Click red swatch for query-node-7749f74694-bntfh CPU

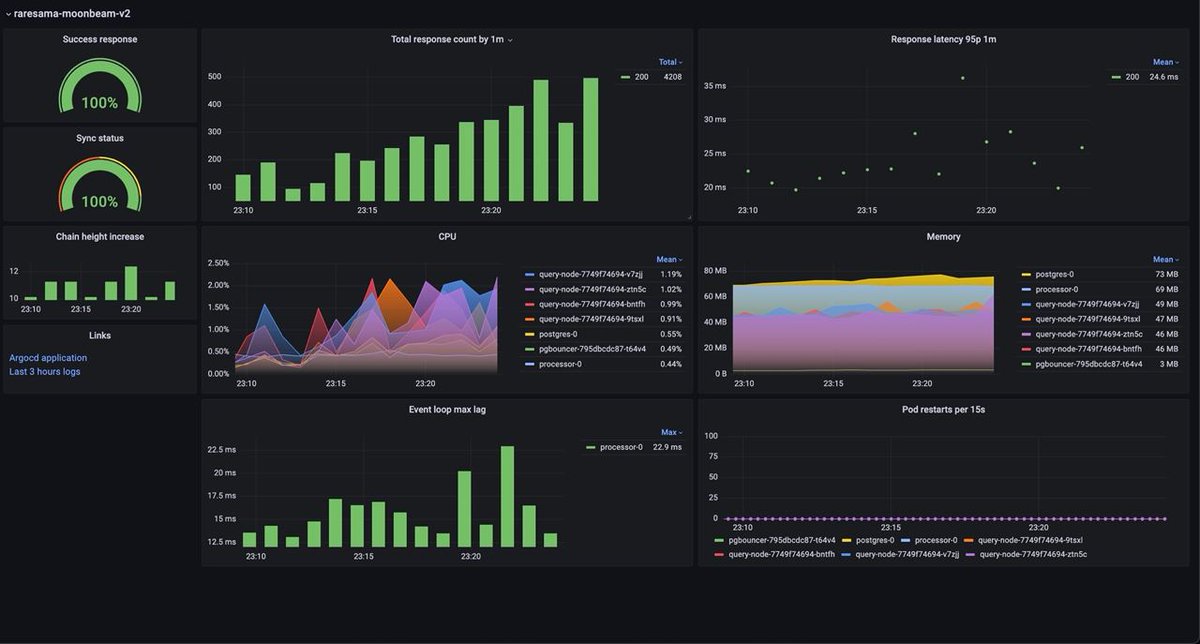tap(530, 304)
